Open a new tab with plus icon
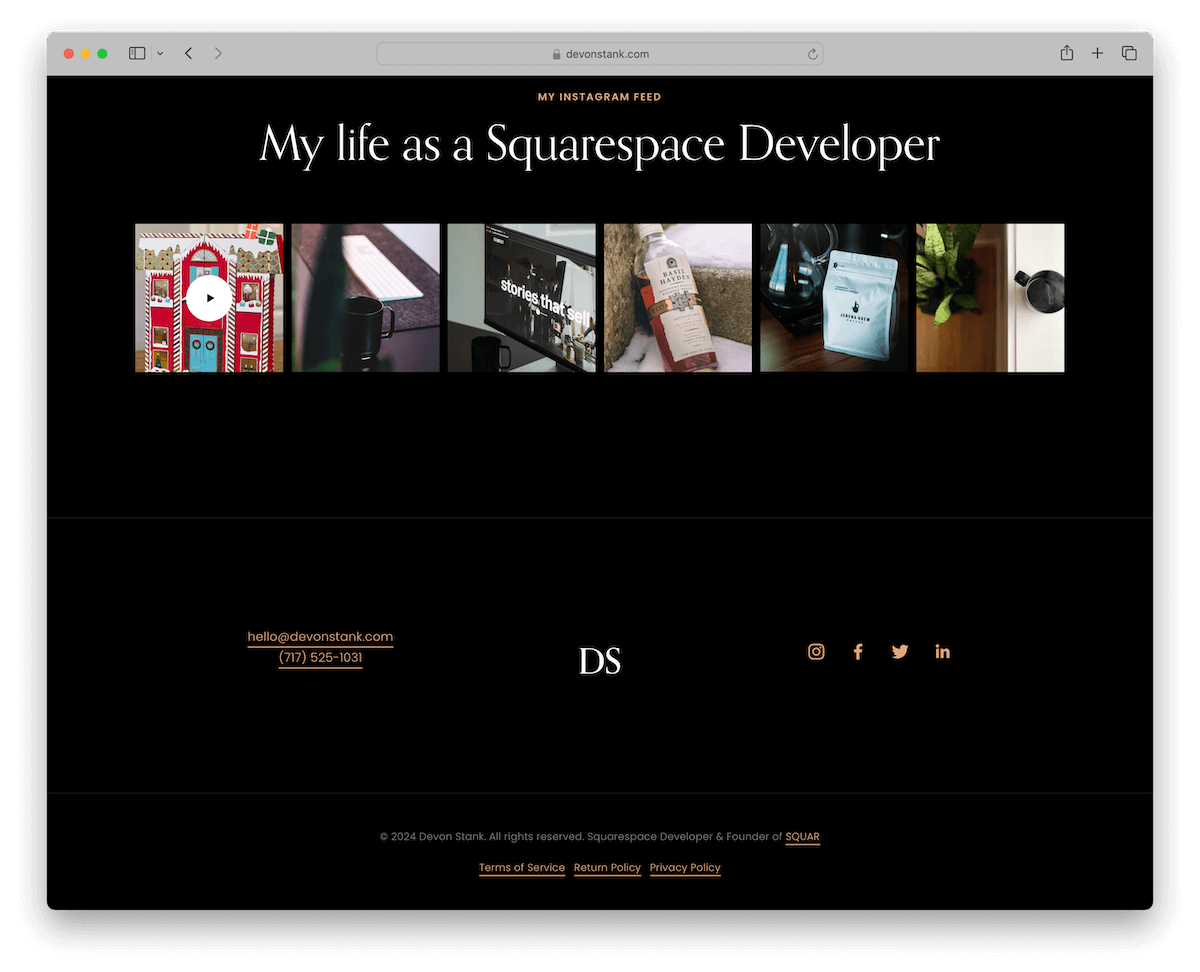Viewport: 1200px width, 972px height. (x=1097, y=53)
